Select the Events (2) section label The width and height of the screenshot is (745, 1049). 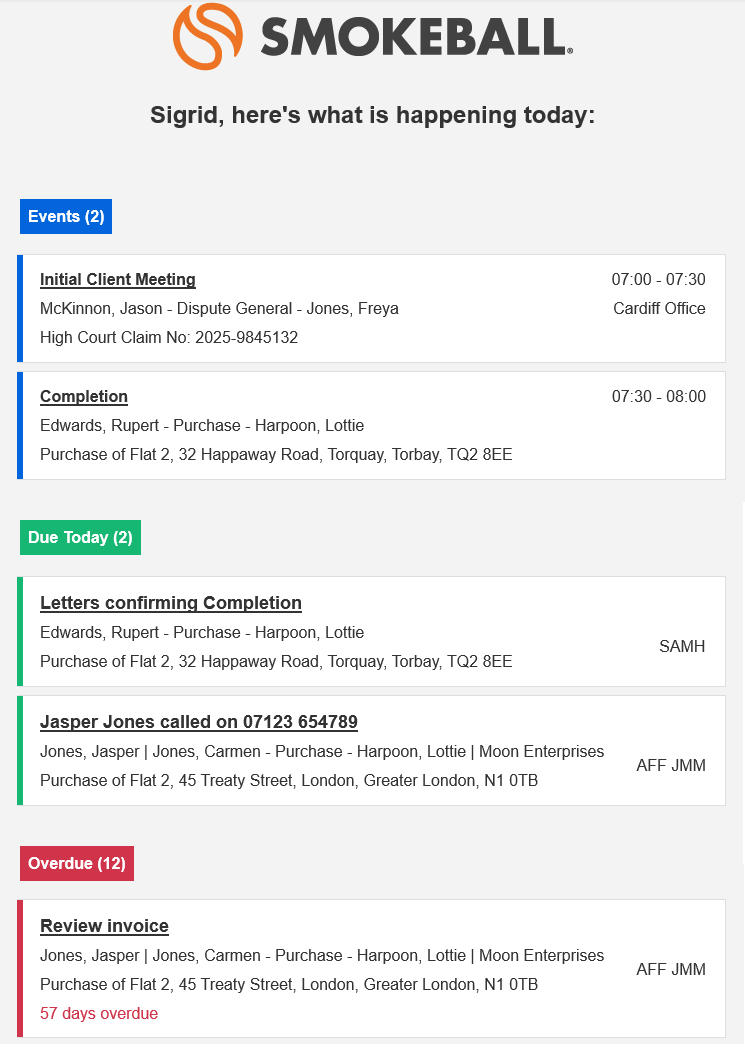pos(66,217)
